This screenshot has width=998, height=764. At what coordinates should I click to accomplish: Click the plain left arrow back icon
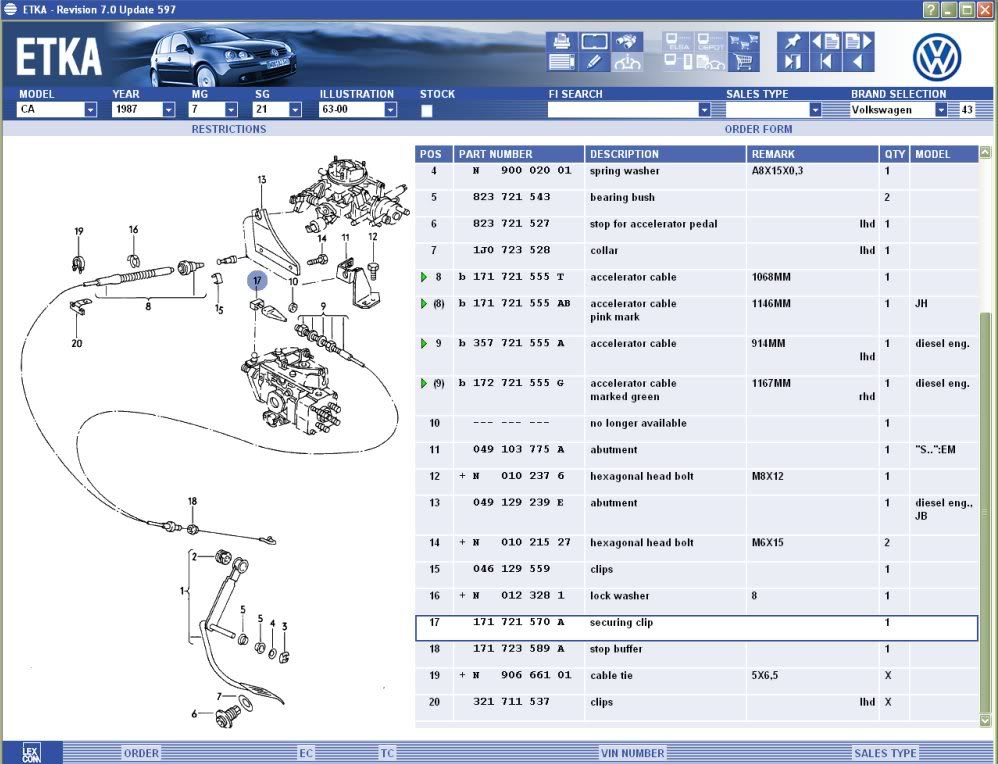pyautogui.click(x=858, y=62)
